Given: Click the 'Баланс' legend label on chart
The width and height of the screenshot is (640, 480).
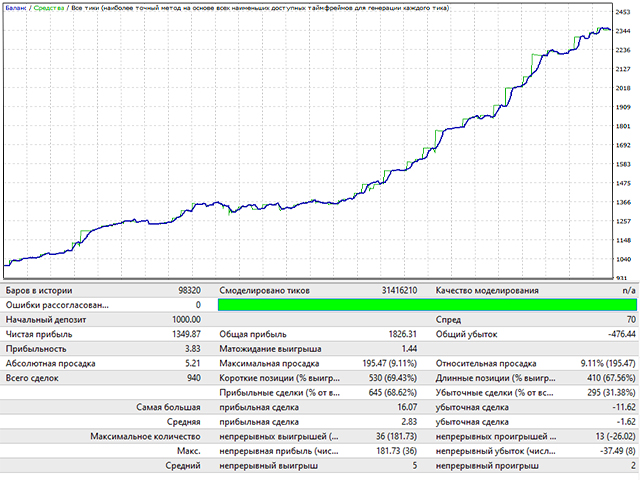Looking at the screenshot, I should pos(16,8).
